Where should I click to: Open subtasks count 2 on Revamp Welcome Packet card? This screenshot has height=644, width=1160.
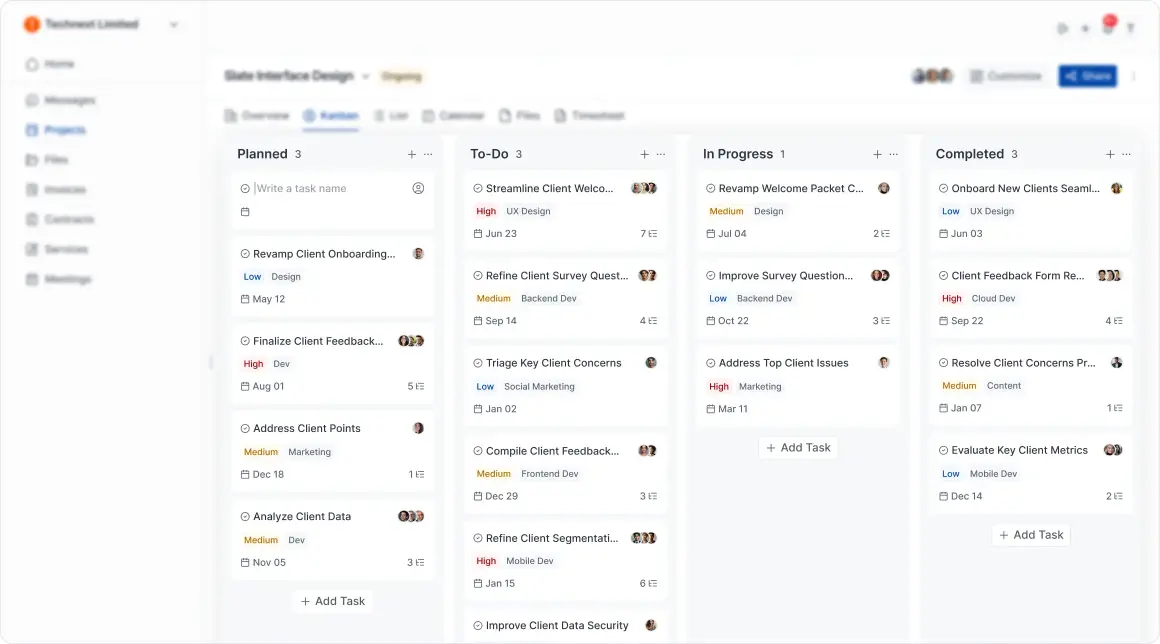click(881, 234)
